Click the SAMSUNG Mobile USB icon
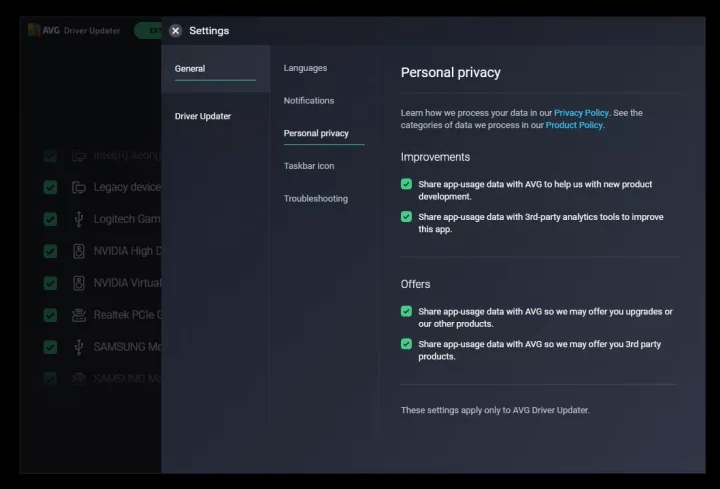 79,347
